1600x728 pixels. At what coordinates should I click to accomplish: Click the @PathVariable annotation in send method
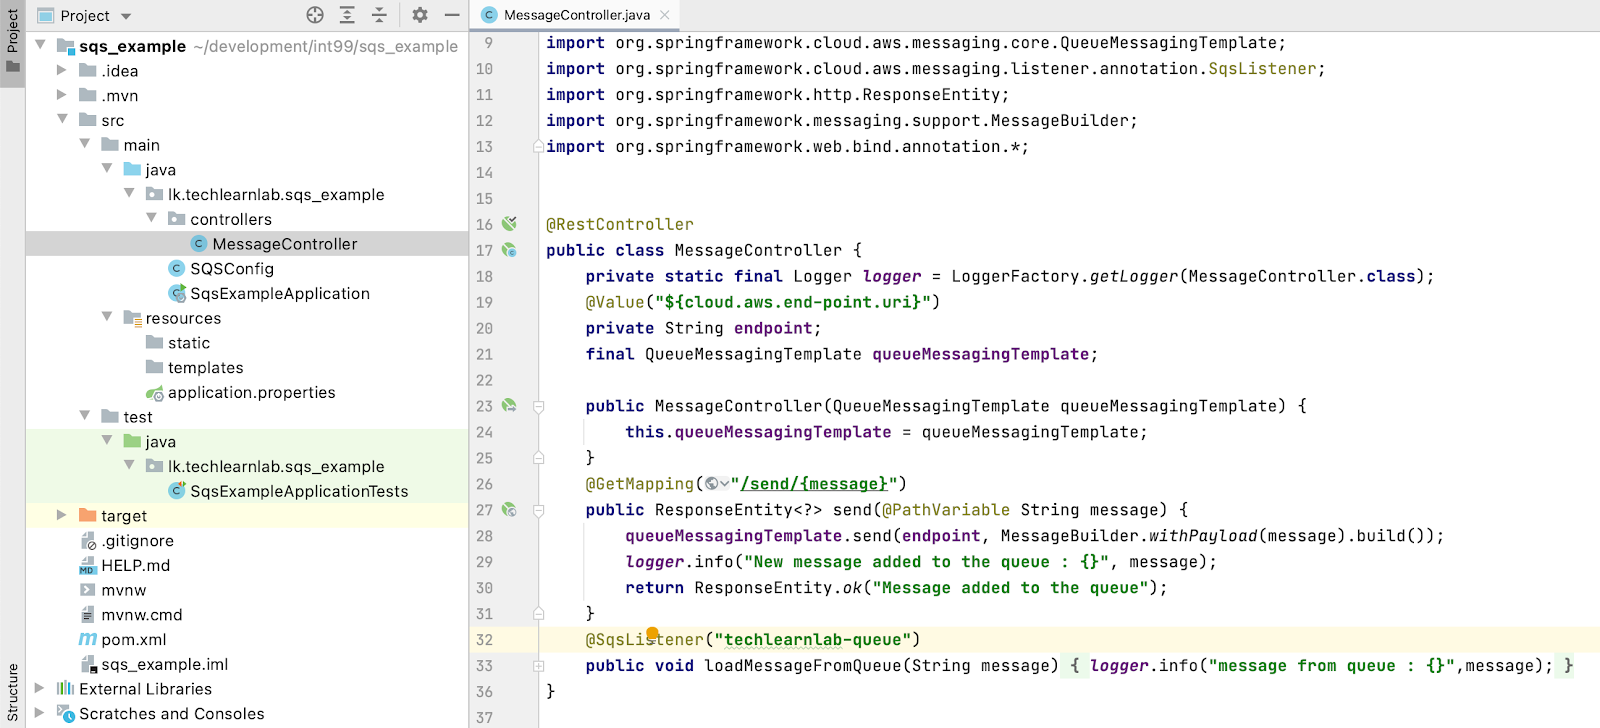(946, 510)
